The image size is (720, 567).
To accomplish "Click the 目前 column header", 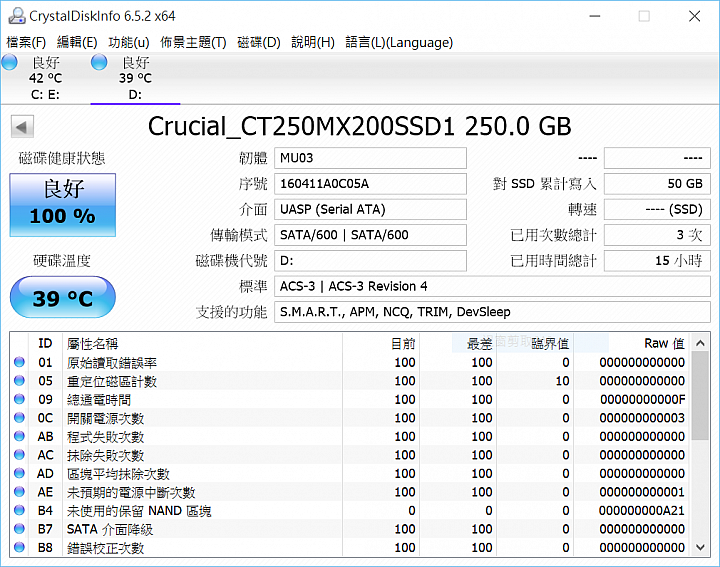I will (x=381, y=343).
